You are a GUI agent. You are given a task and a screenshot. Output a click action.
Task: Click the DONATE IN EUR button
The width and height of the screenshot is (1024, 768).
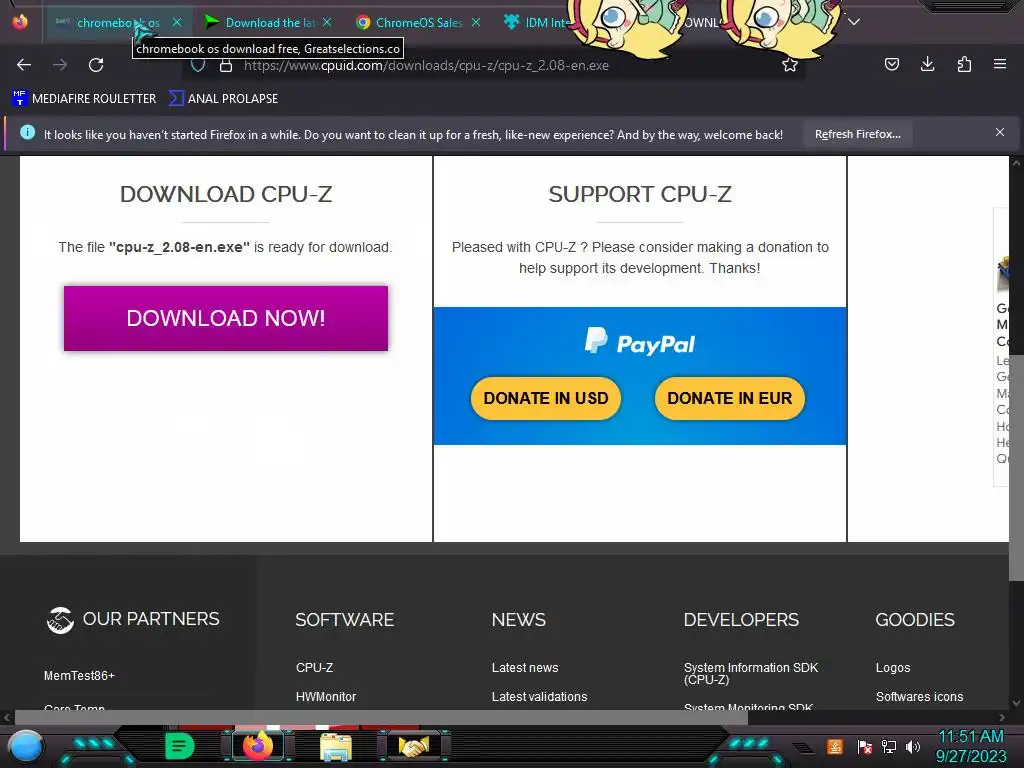point(729,398)
